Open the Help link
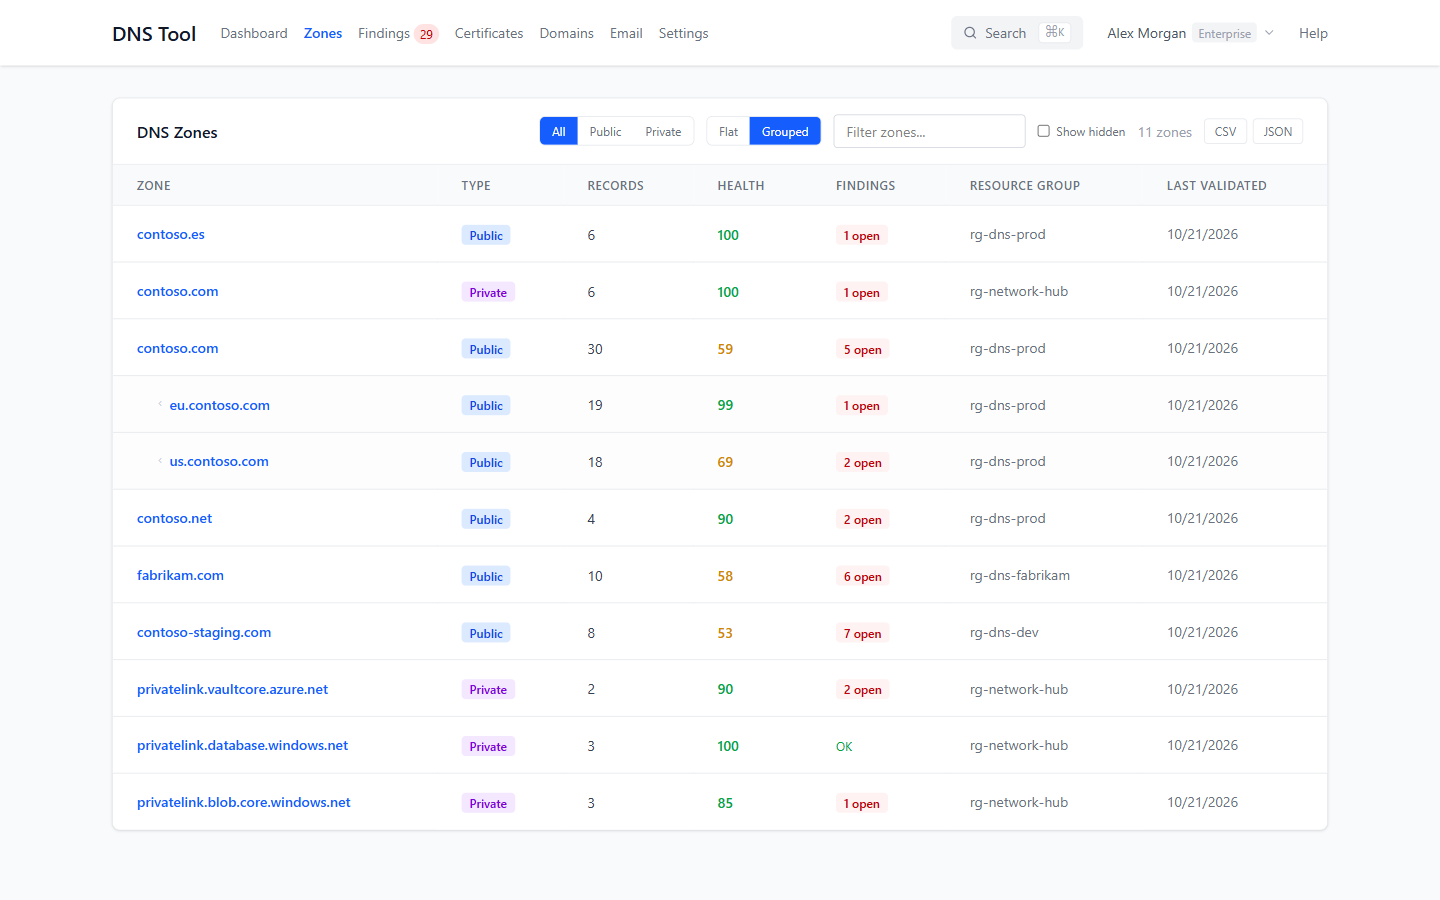Screen dimensions: 1440x900 point(1313,33)
